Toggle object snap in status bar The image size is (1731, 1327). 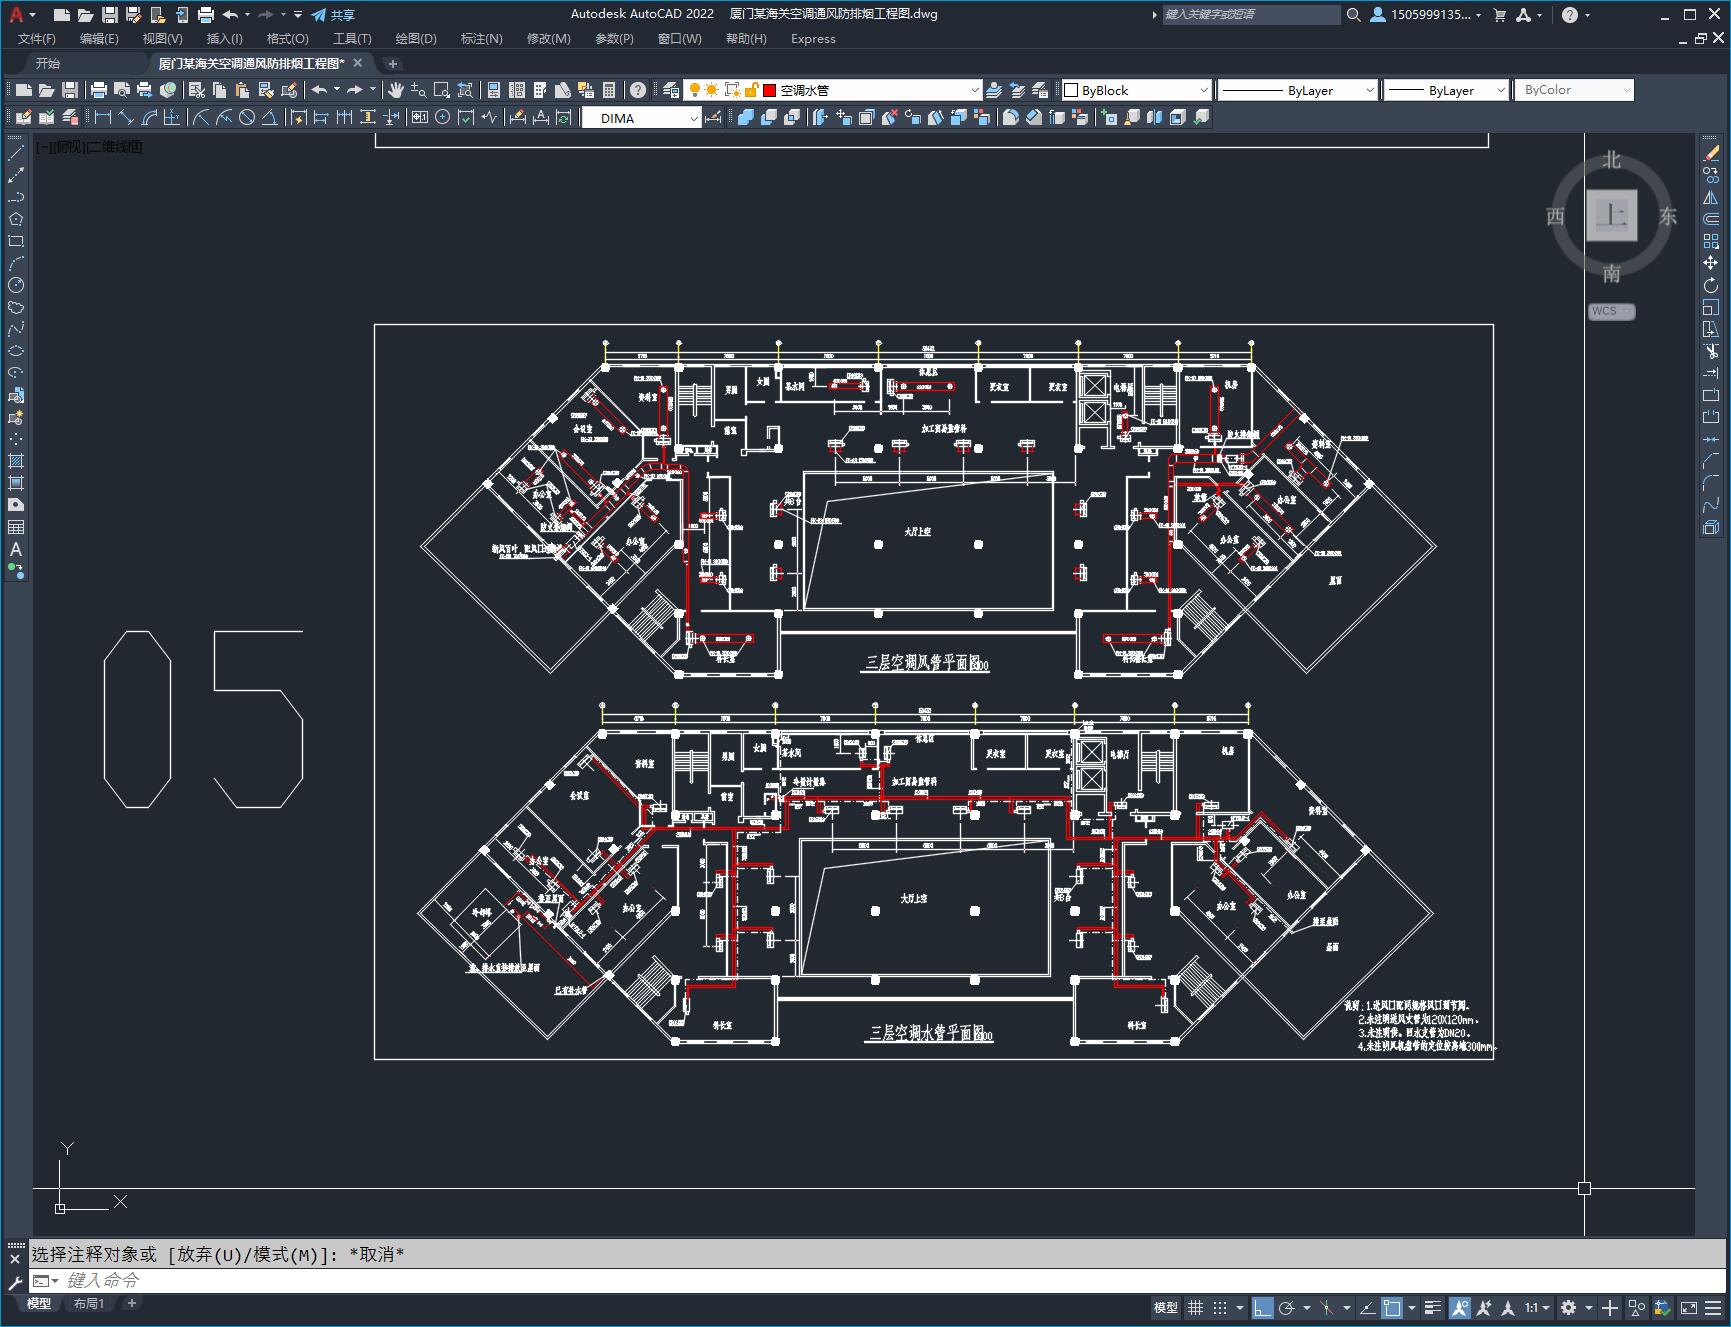(1392, 1307)
